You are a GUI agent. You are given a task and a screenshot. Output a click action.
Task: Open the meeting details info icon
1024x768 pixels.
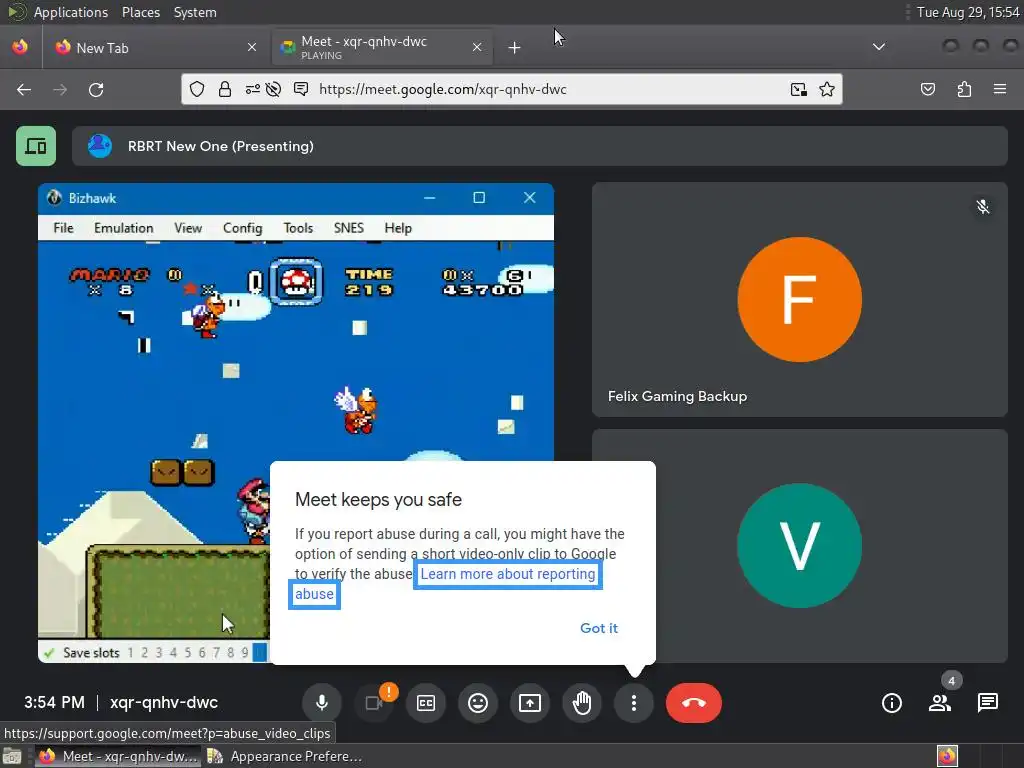point(891,703)
